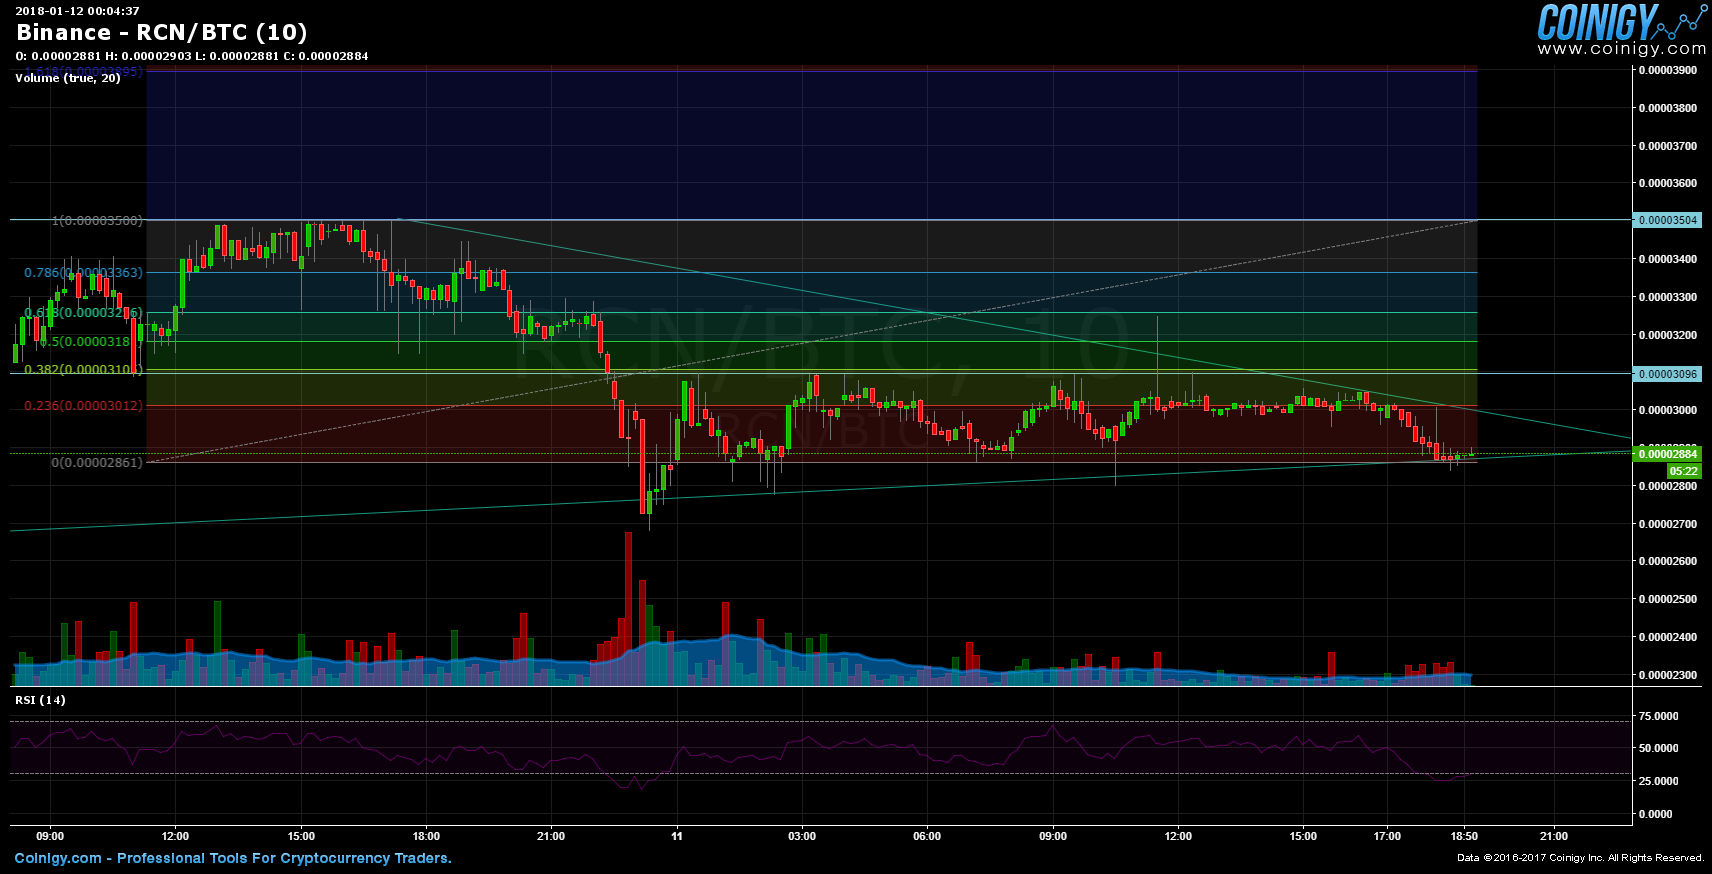Viewport: 1712px width, 874px height.
Task: Click the 0.00002500 price axis label
Action: 1667,599
